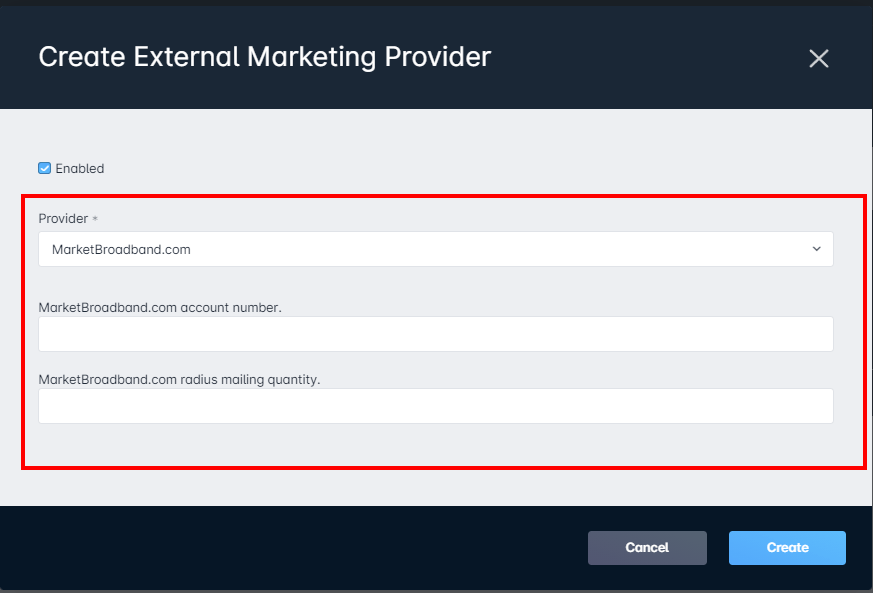873x593 pixels.
Task: Click the dark footer left of Cancel
Action: [x=300, y=548]
